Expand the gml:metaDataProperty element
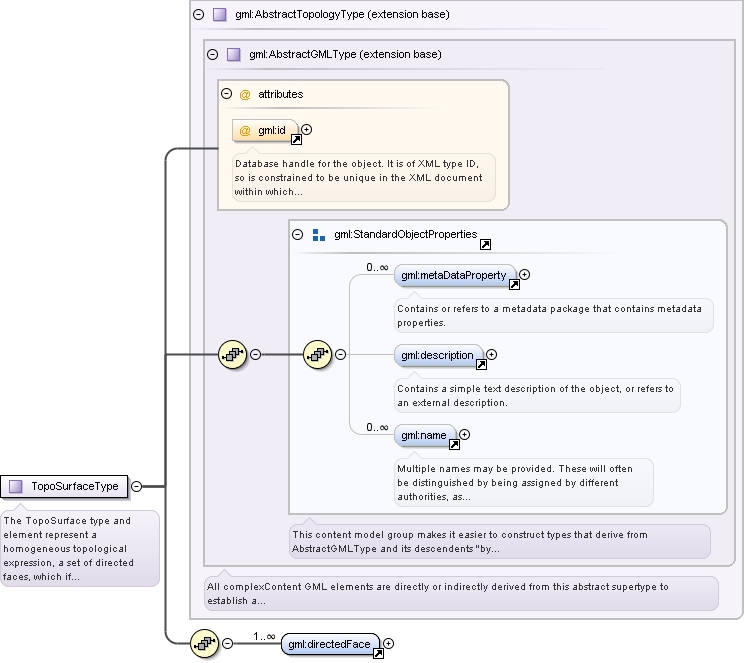The width and height of the screenshot is (745, 663). (x=525, y=274)
